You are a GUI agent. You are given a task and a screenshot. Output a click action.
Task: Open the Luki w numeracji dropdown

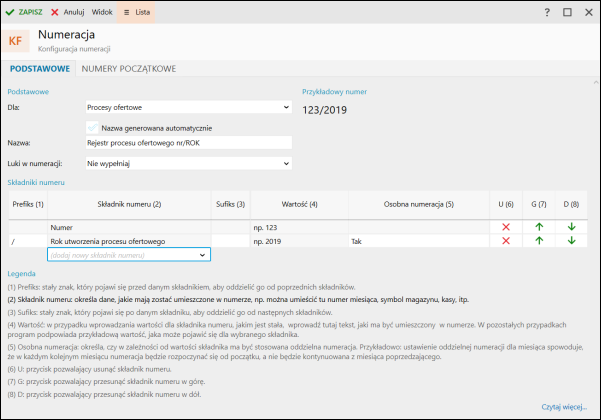189,164
